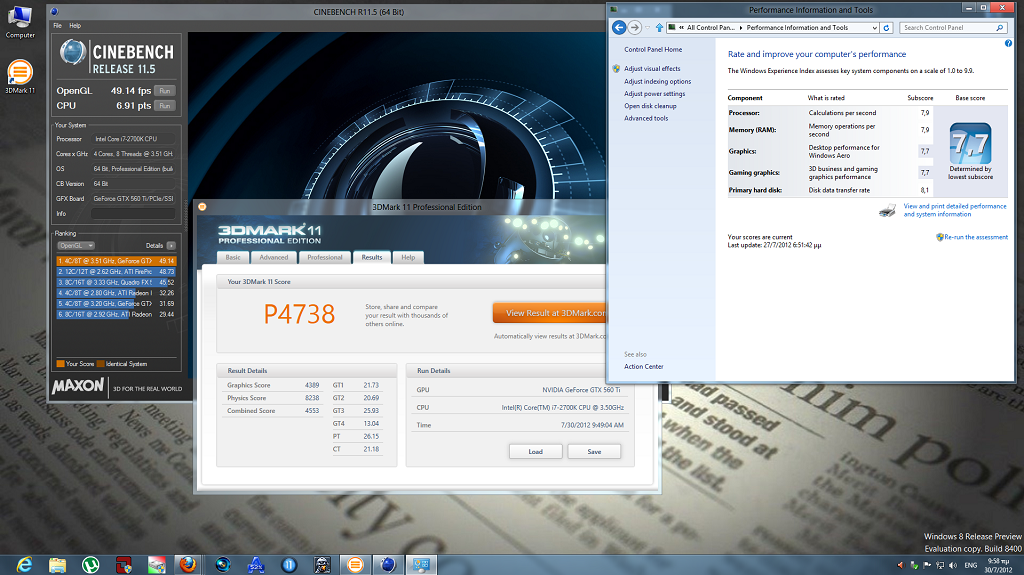1024x575 pixels.
Task: Open the white speaker volume tray icon
Action: pos(953,565)
